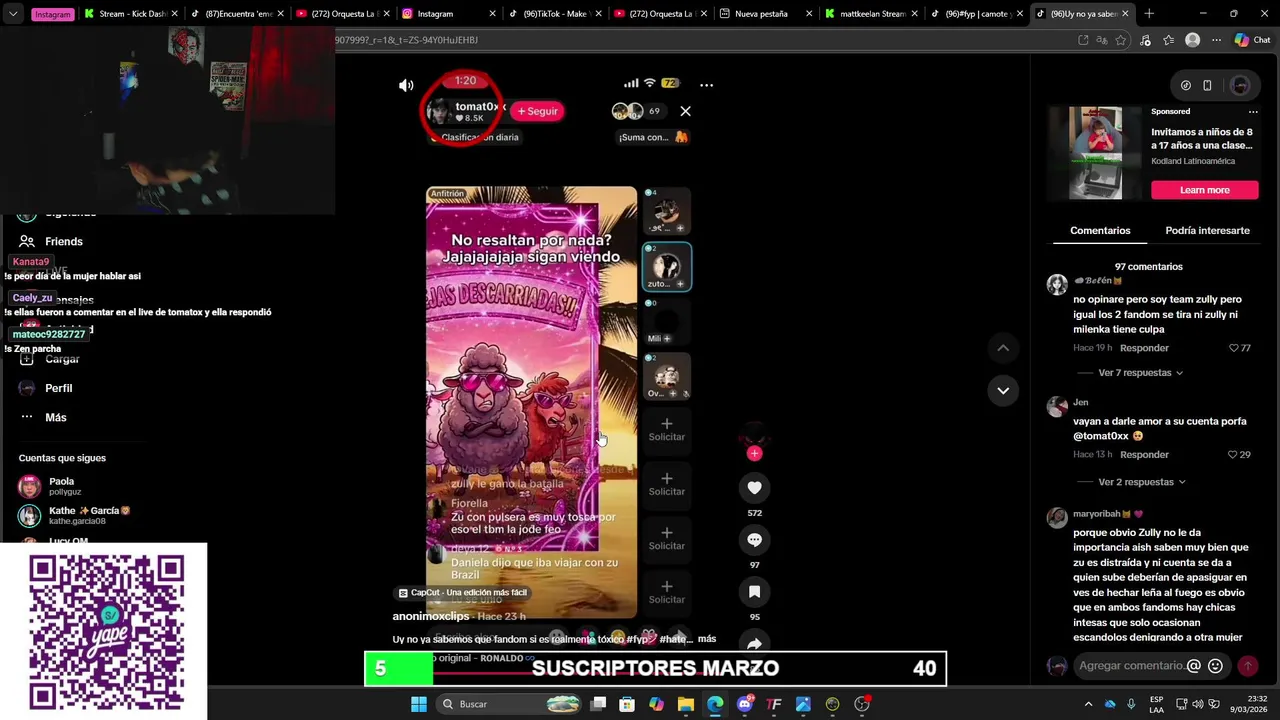The height and width of the screenshot is (720, 1280).
Task: Open Microsoft Edge from the taskbar
Action: 715,704
